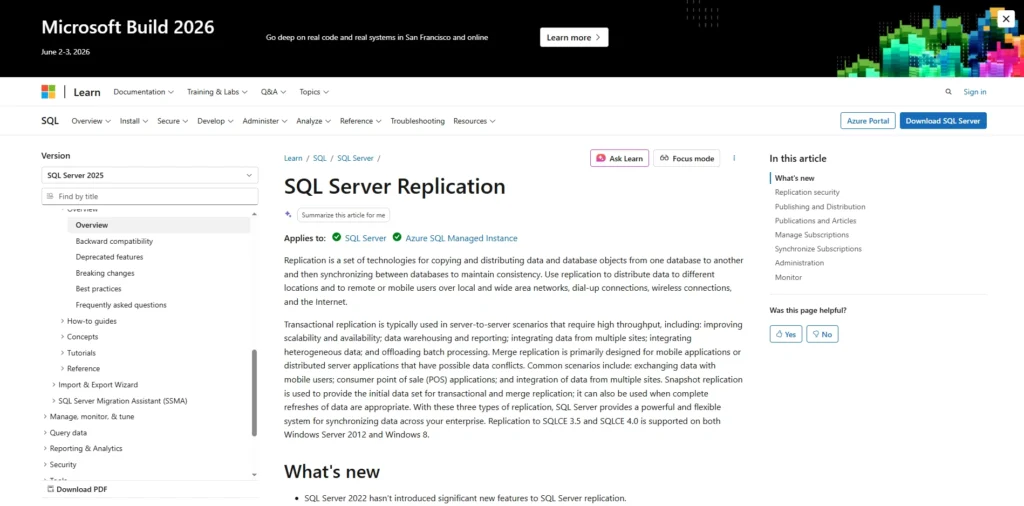Close the Microsoft Build banner

coord(1006,19)
